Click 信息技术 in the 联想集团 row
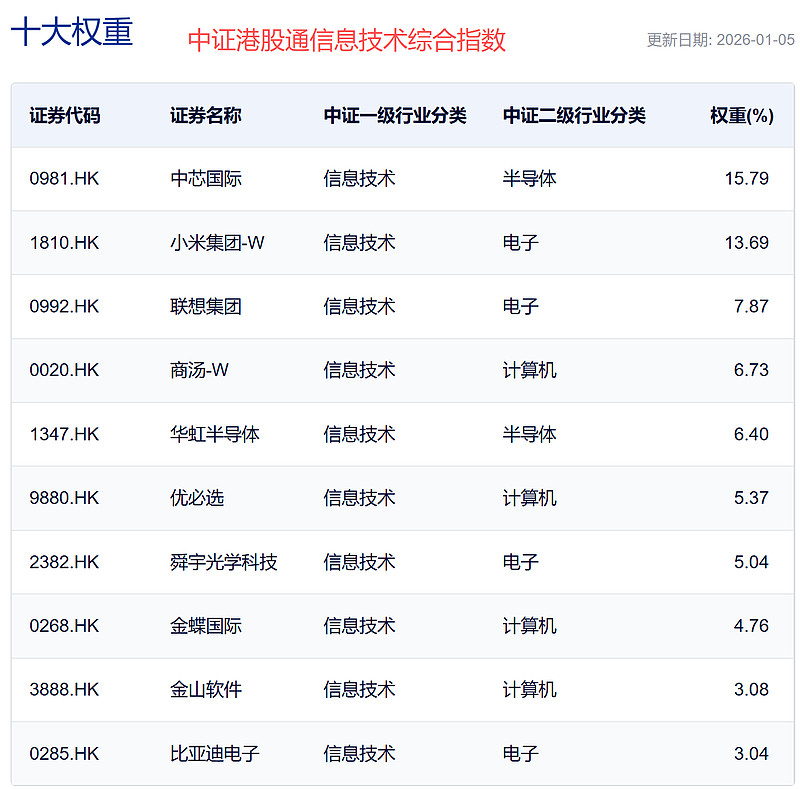Viewport: 800px width, 789px height. (359, 307)
